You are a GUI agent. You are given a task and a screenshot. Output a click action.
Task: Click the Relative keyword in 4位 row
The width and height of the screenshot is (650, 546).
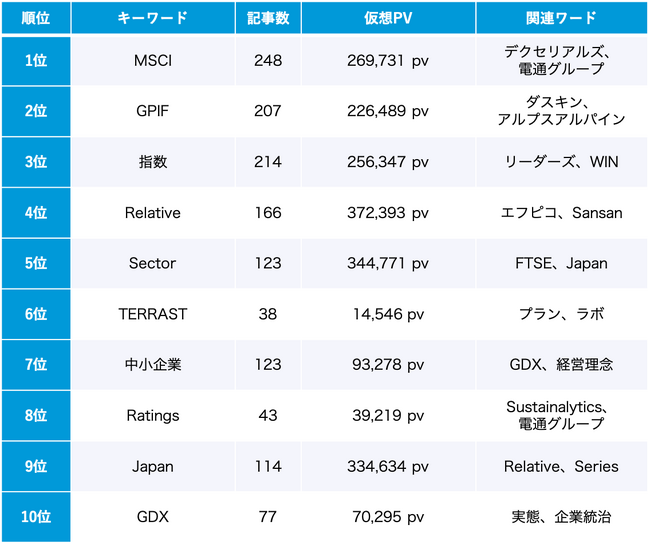152,213
